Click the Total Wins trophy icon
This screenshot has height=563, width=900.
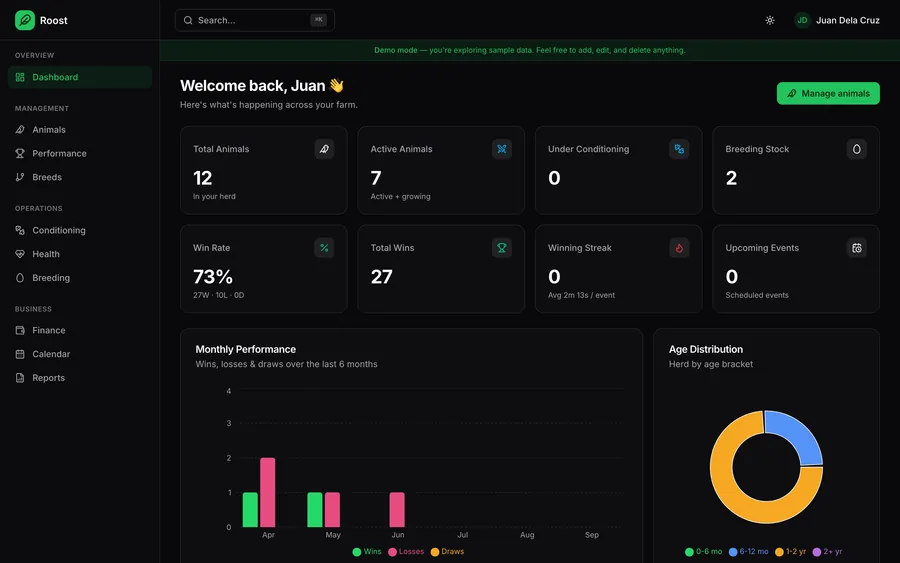click(x=502, y=248)
